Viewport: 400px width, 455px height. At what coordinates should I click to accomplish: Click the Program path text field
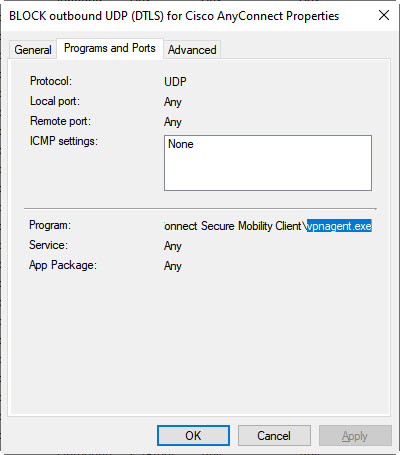(268, 226)
